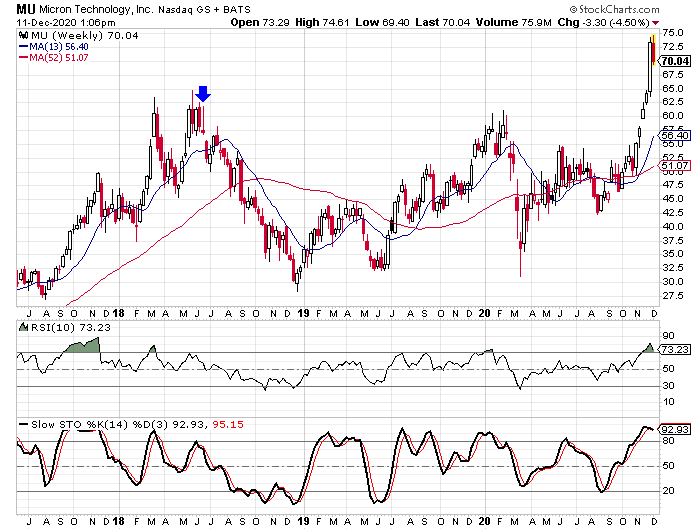This screenshot has width=700, height=530.
Task: Click the MU ticker symbol title
Action: 27,9
